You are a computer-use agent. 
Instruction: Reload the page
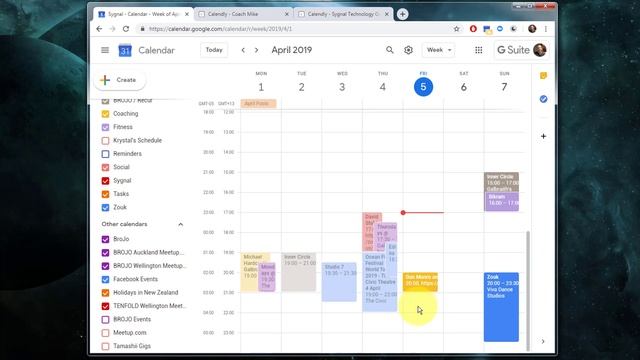126,29
